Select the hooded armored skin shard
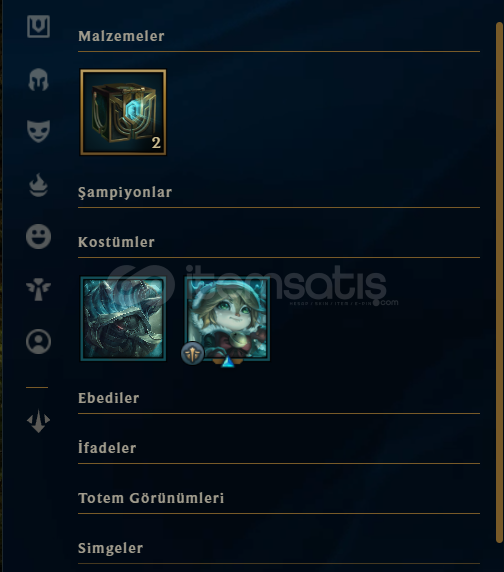 [x=123, y=318]
